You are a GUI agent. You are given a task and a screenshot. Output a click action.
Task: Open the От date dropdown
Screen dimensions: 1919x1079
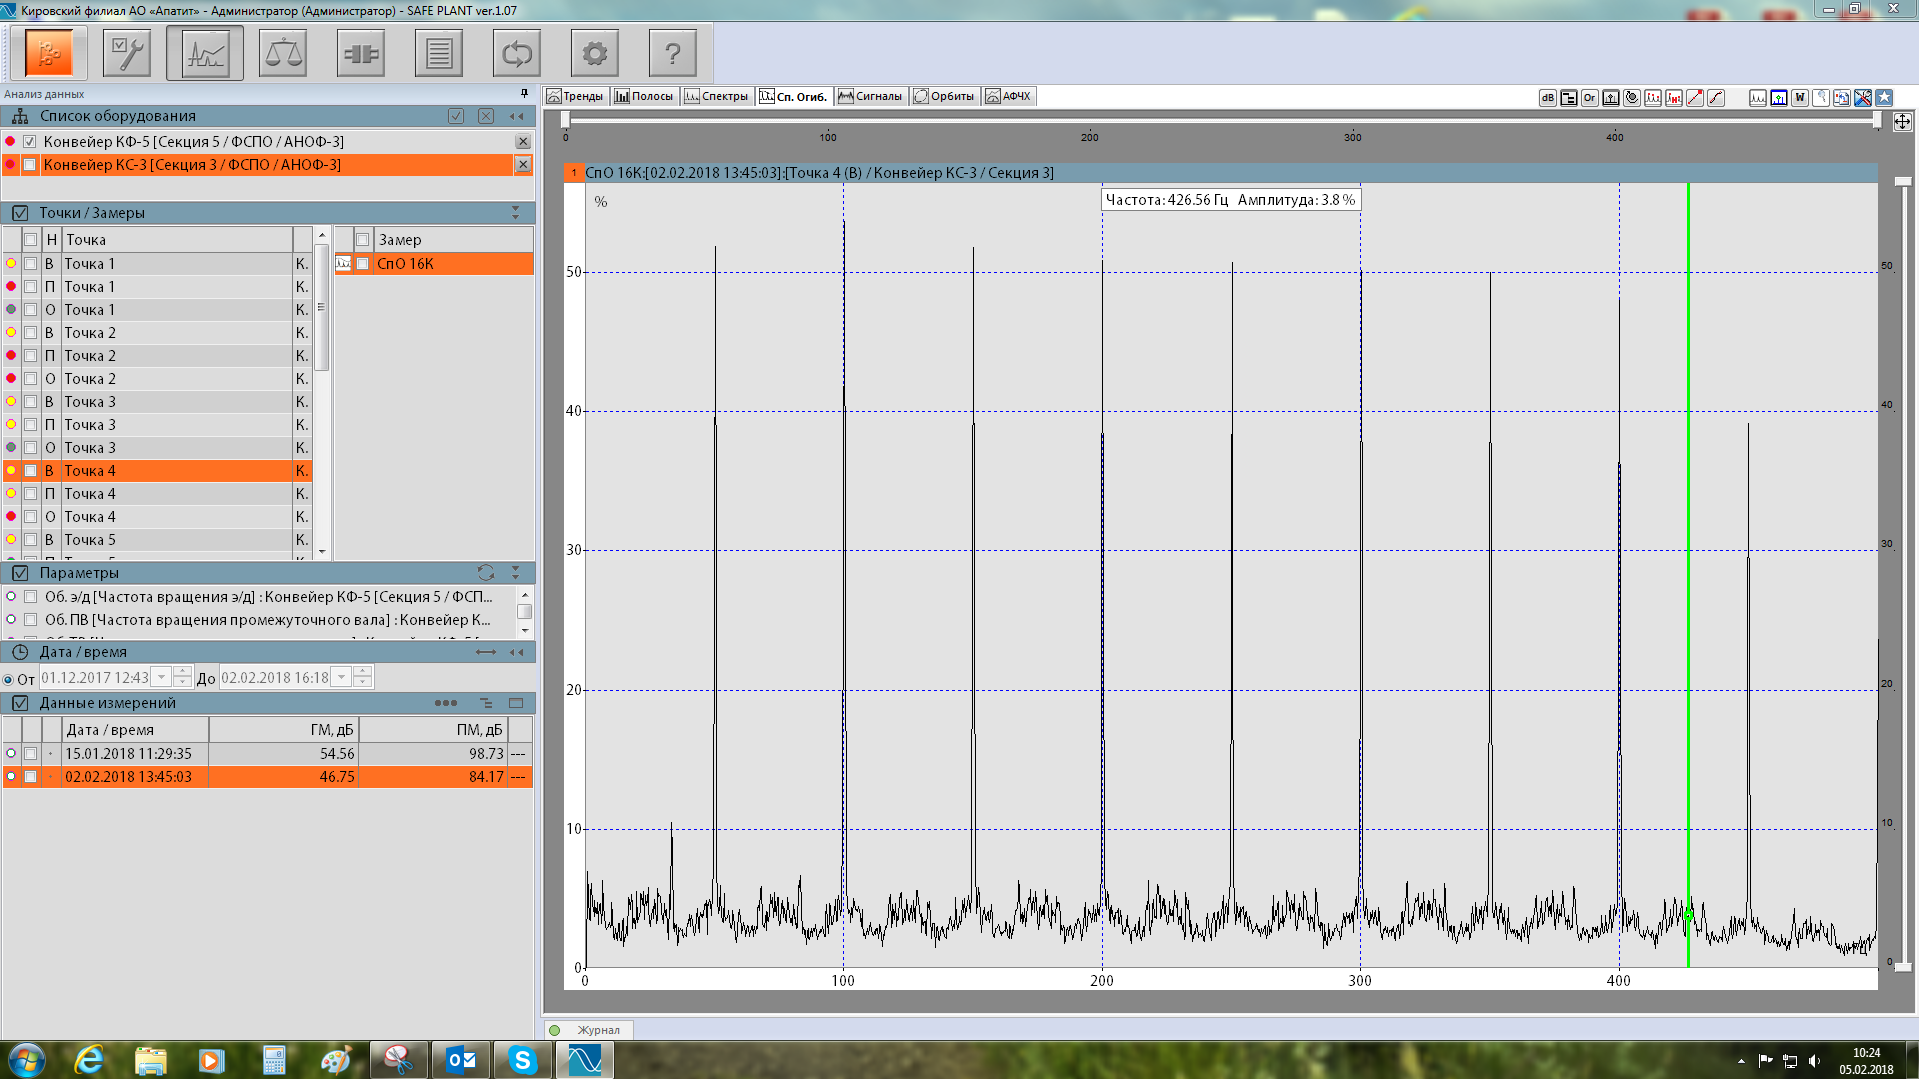161,678
